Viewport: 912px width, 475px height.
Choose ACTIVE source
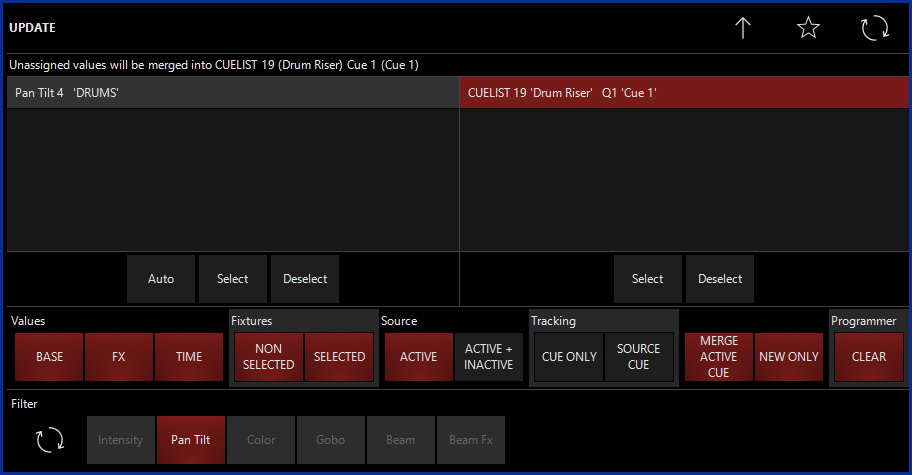[x=419, y=357]
